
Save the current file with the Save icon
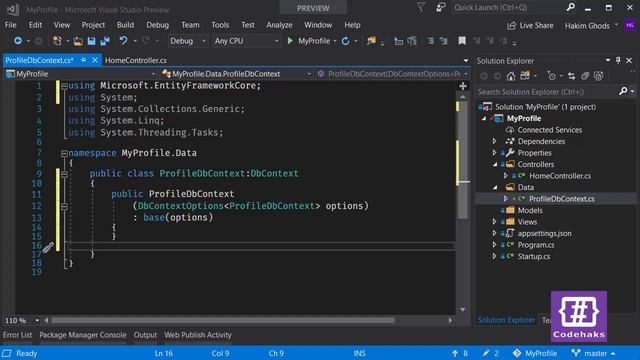91,41
